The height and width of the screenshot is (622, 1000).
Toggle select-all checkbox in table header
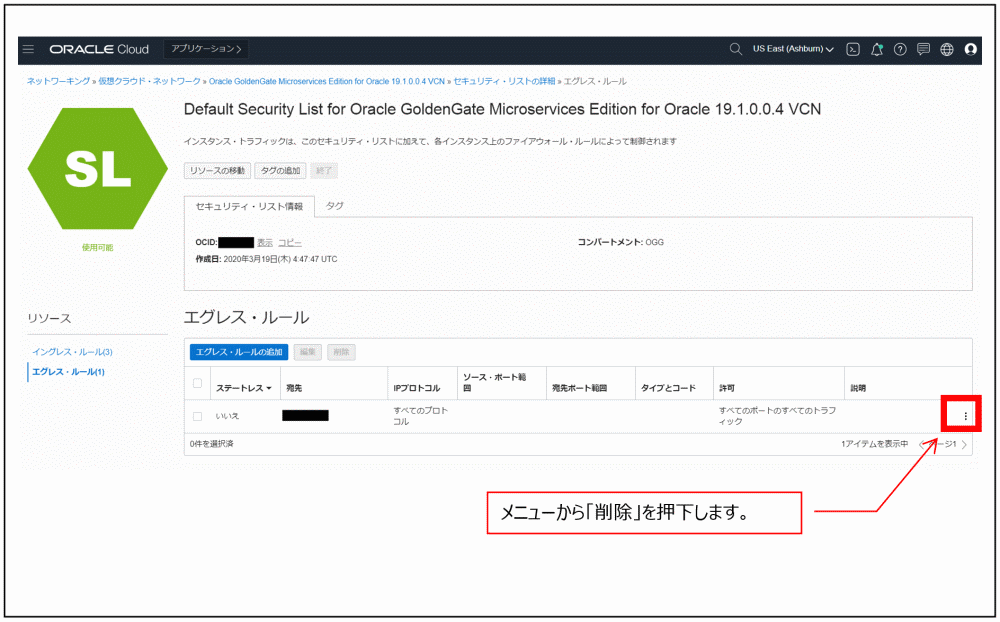pos(197,383)
